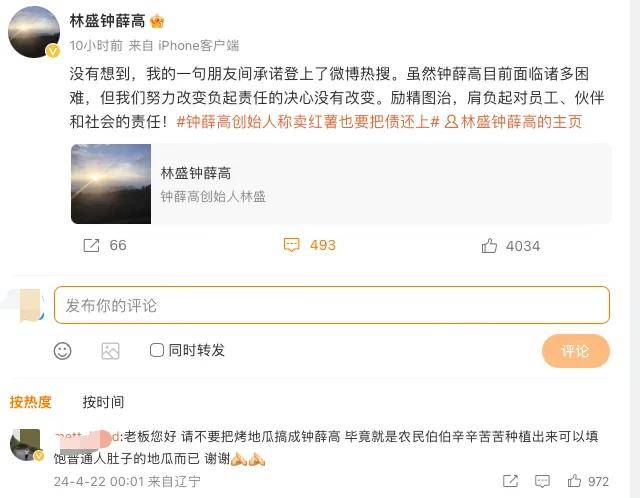Open the comments icon showing 493

(x=292, y=245)
